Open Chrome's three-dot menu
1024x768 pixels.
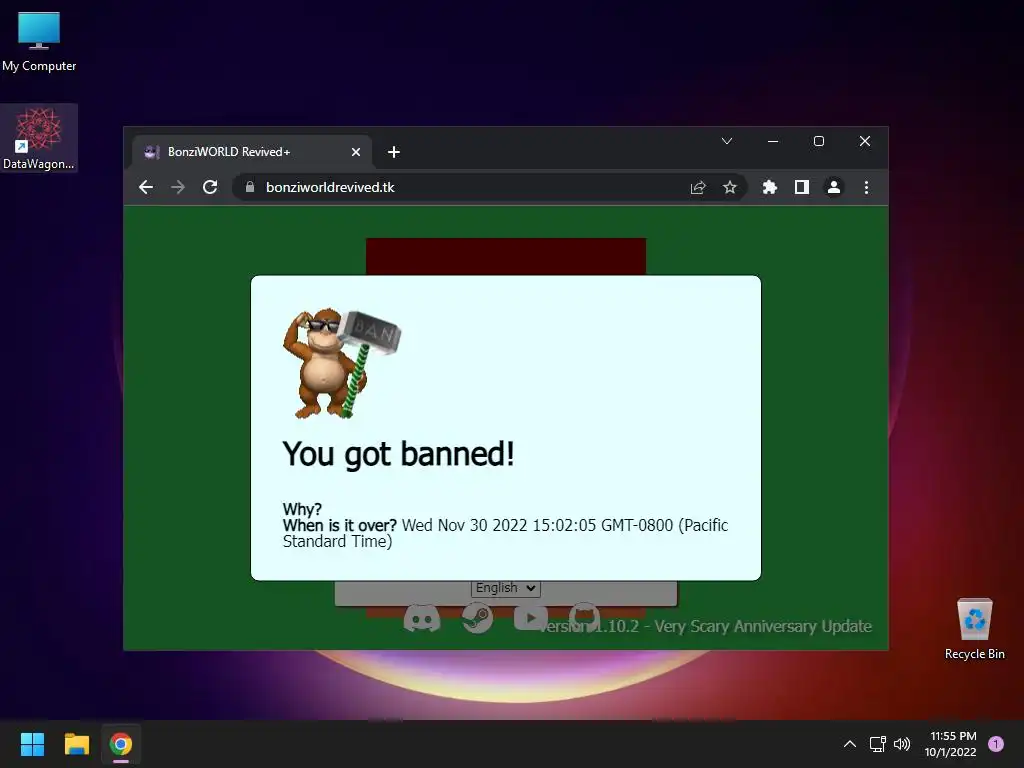(867, 187)
